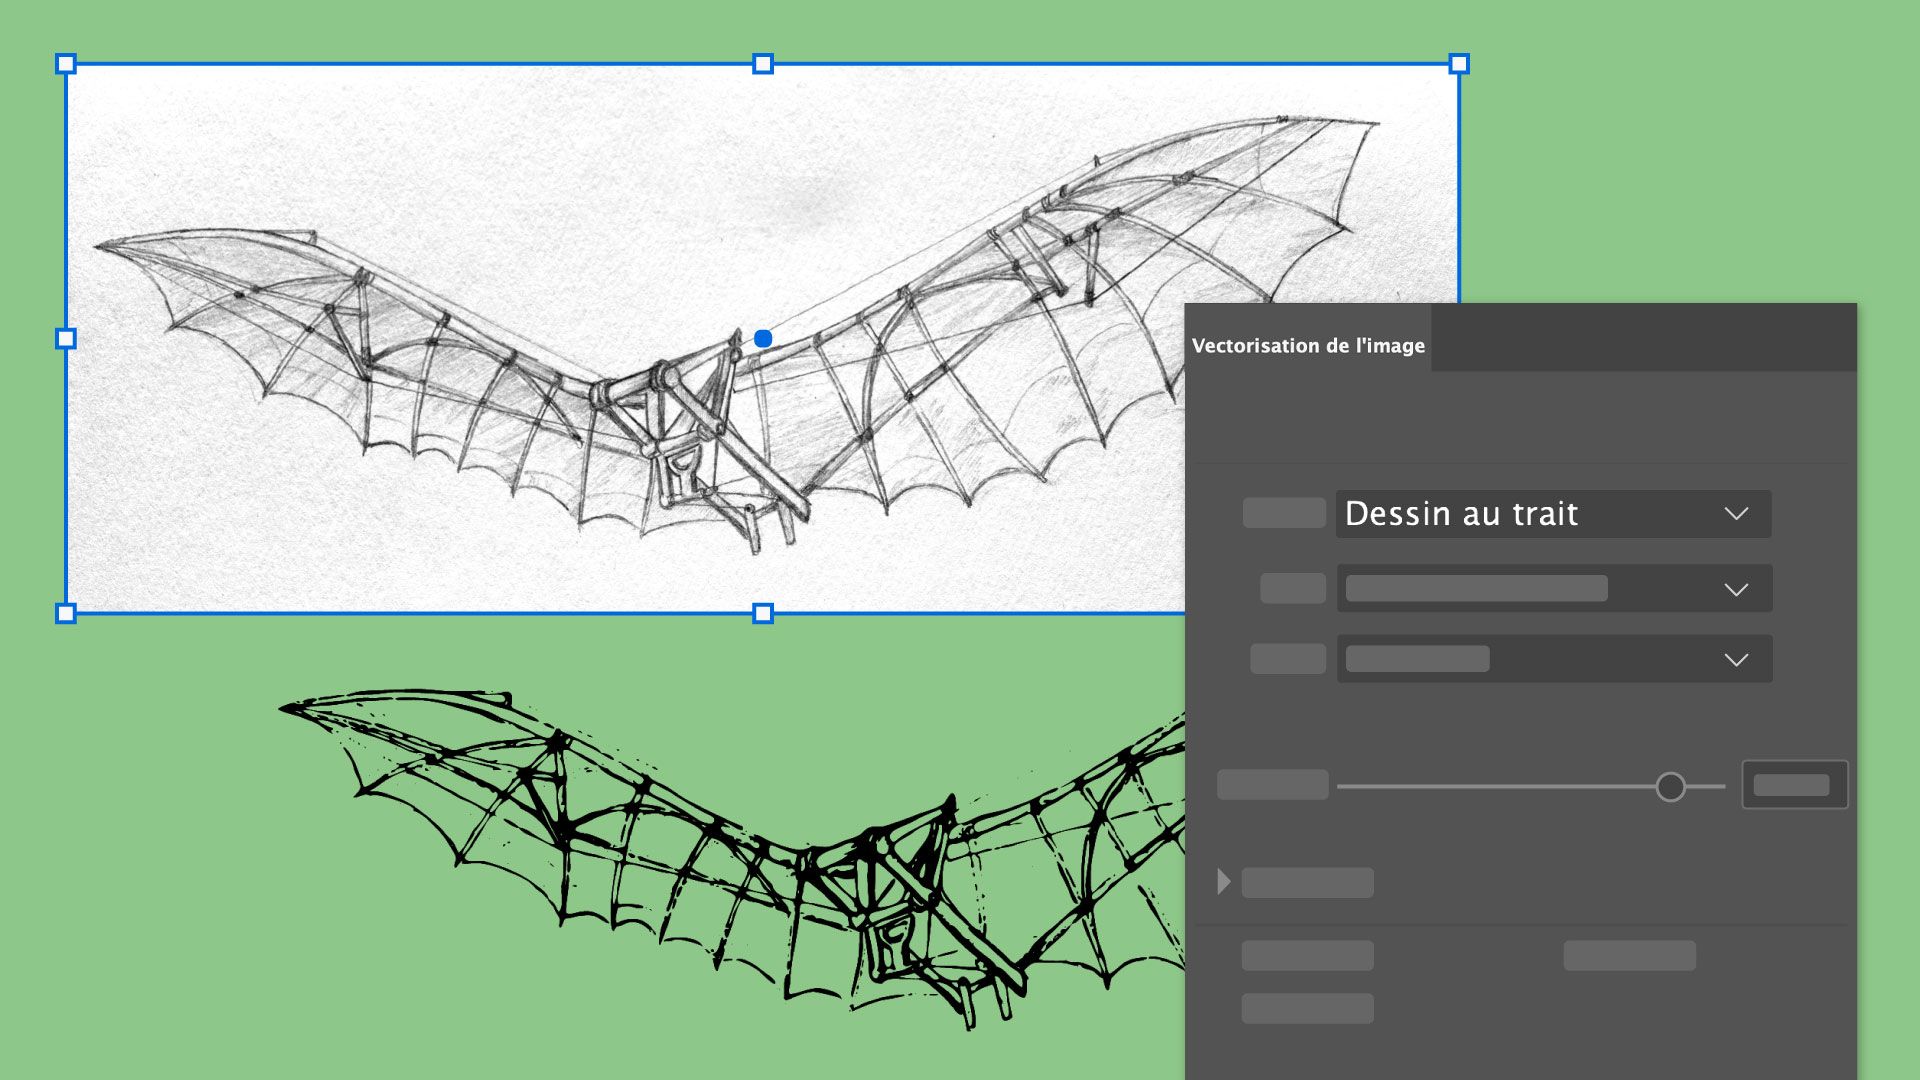Expand the second dropdown below Dessin au trait
This screenshot has height=1080, width=1920.
pos(1553,588)
